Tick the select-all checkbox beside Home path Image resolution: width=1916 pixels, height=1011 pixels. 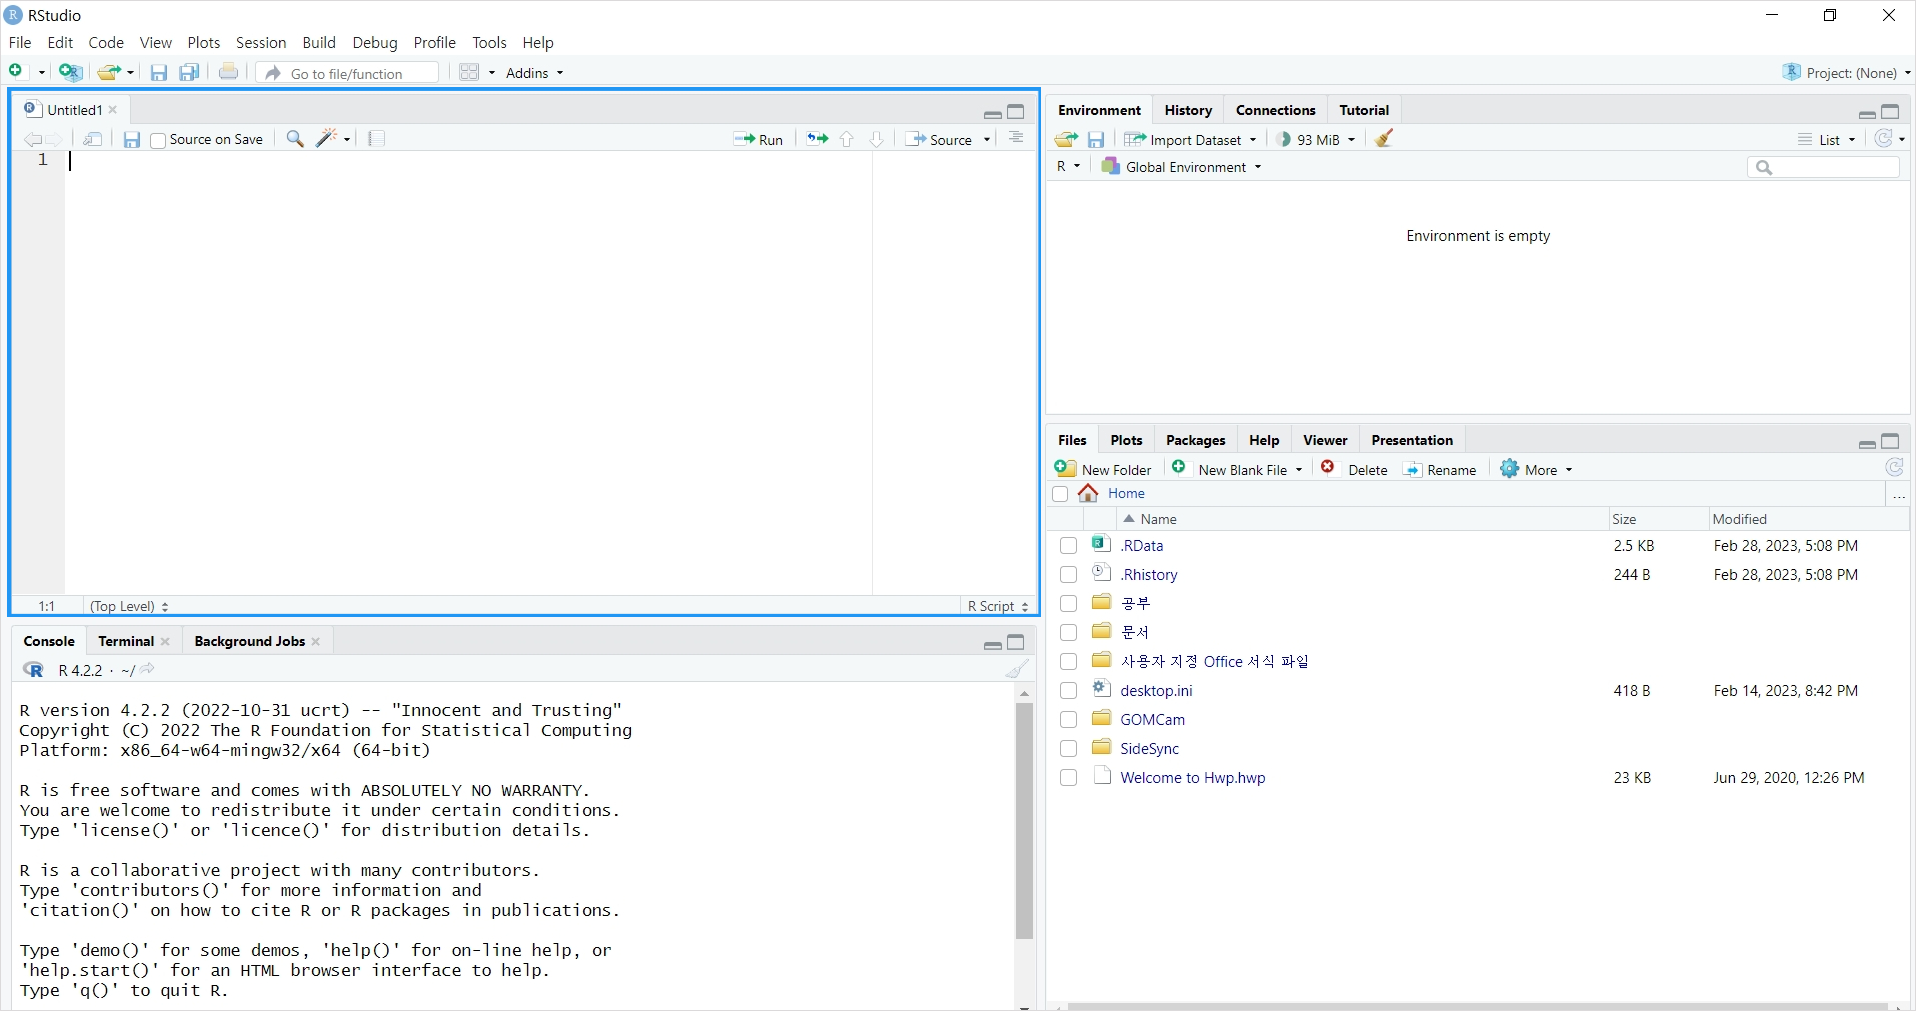point(1060,494)
